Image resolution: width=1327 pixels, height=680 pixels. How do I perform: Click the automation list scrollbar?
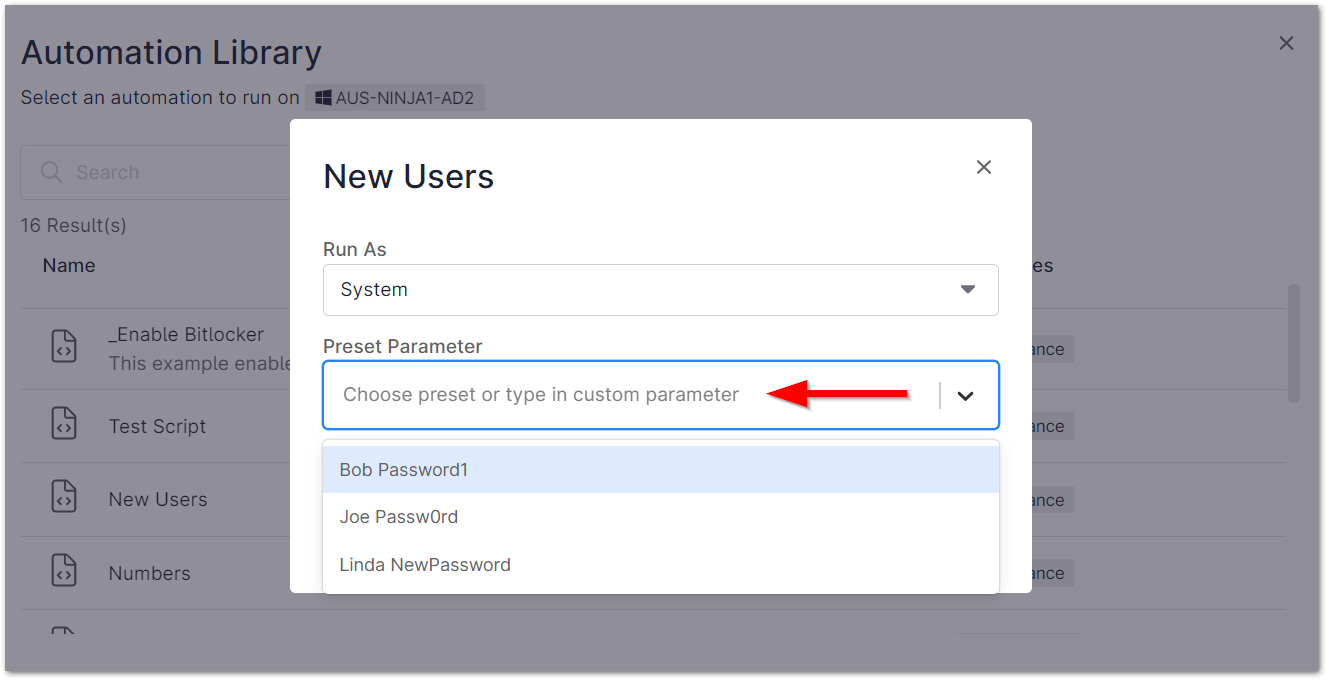pos(1293,343)
